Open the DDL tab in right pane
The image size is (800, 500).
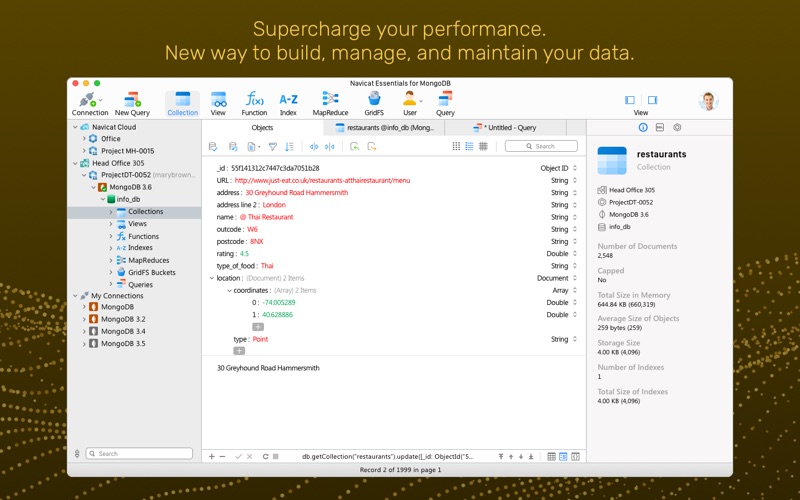pos(660,128)
